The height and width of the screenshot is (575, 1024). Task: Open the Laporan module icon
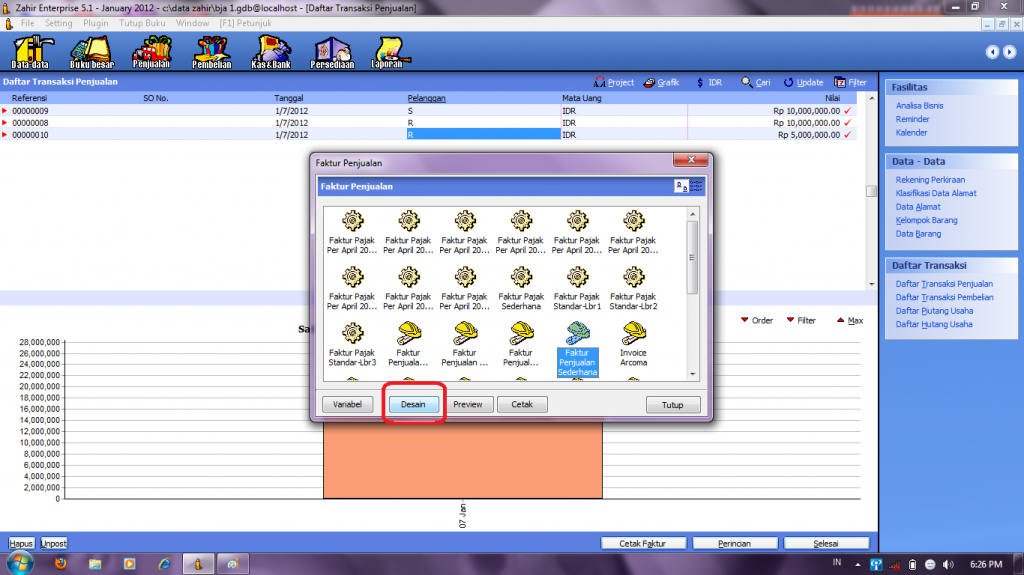(389, 52)
